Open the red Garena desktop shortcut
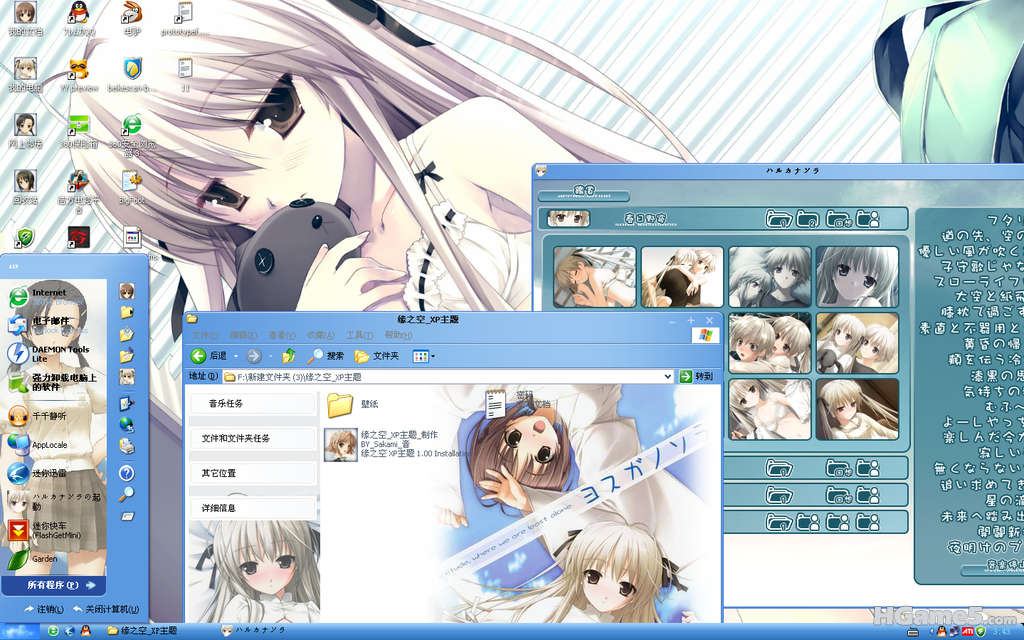The width and height of the screenshot is (1024, 640). (79, 238)
